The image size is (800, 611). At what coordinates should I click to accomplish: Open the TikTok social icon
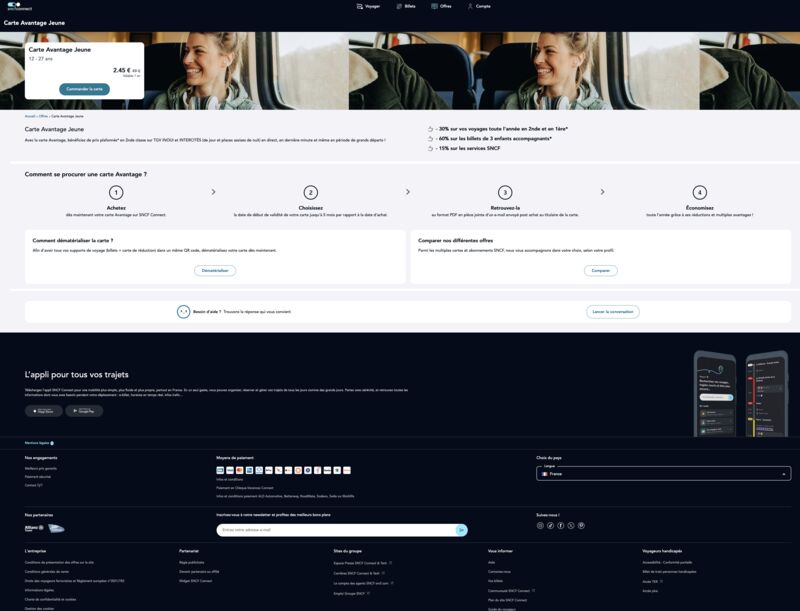coord(551,525)
